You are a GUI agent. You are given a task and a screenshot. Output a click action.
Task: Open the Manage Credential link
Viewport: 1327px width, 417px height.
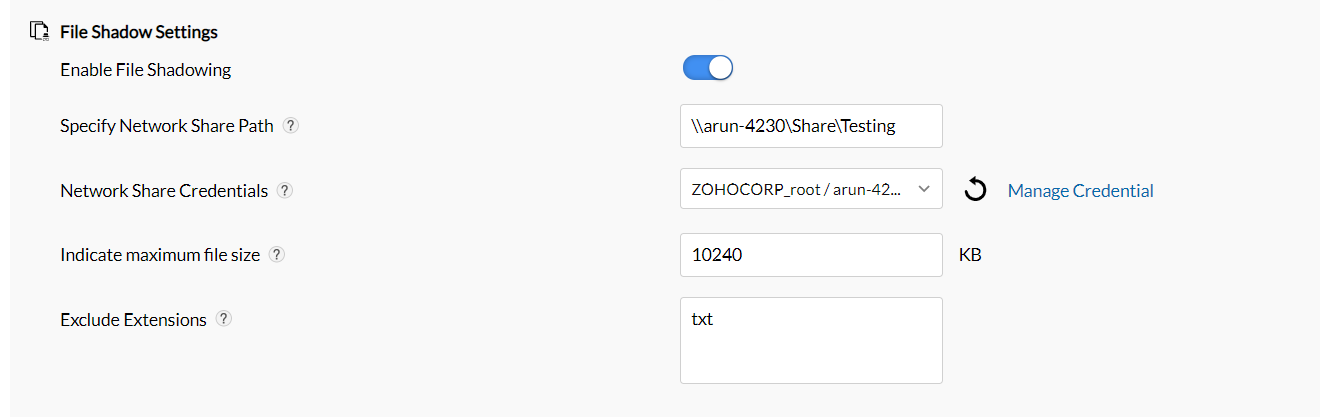(1080, 190)
